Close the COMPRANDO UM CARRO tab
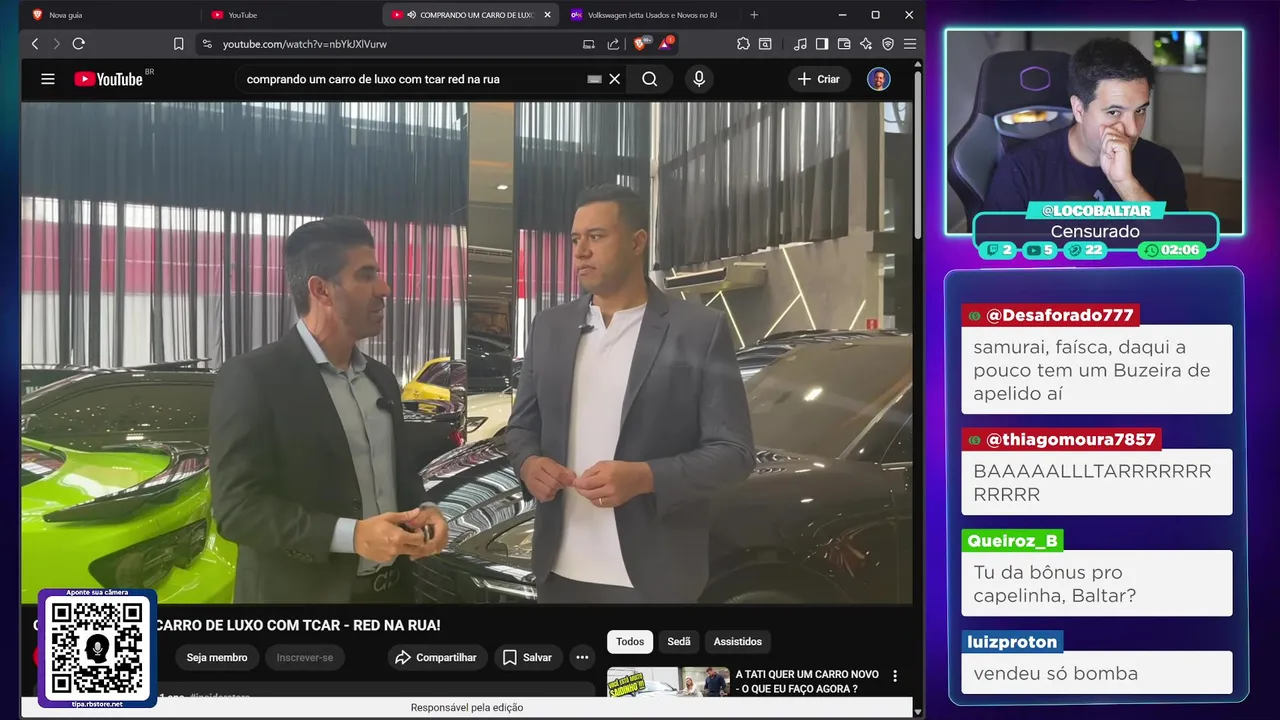Image resolution: width=1280 pixels, height=720 pixels. point(546,15)
